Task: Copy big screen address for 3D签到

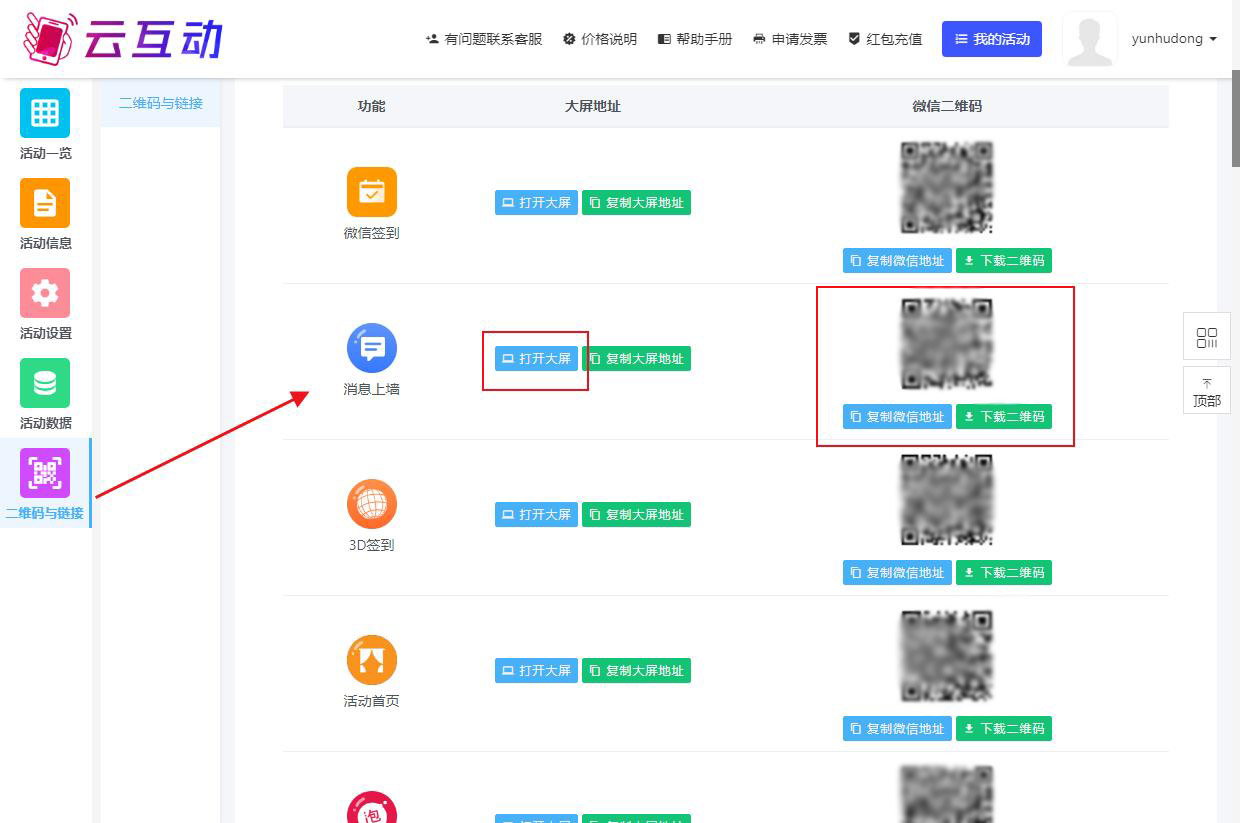Action: tap(636, 515)
